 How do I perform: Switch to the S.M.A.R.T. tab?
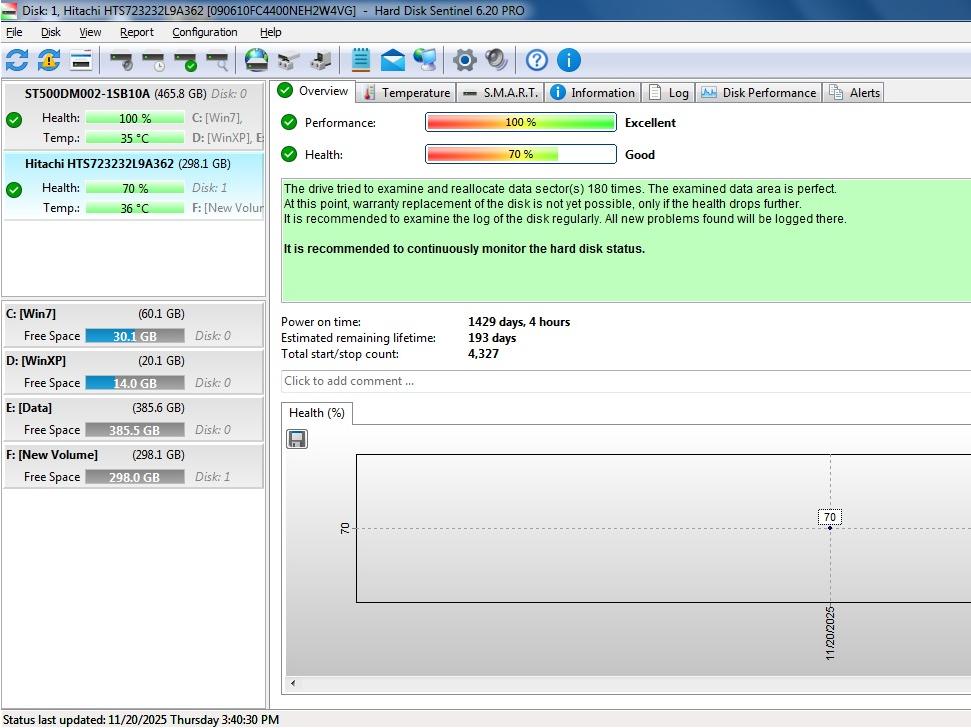pos(500,92)
